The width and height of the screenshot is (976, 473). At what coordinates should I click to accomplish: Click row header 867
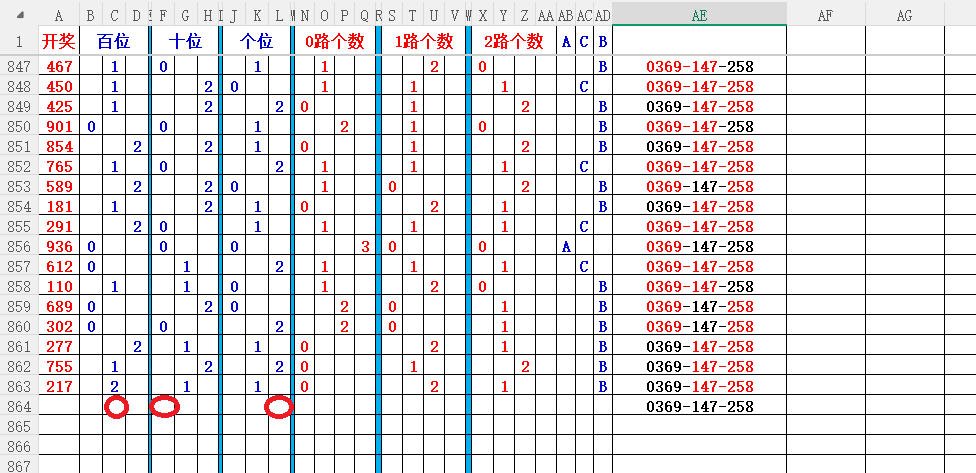(x=19, y=465)
